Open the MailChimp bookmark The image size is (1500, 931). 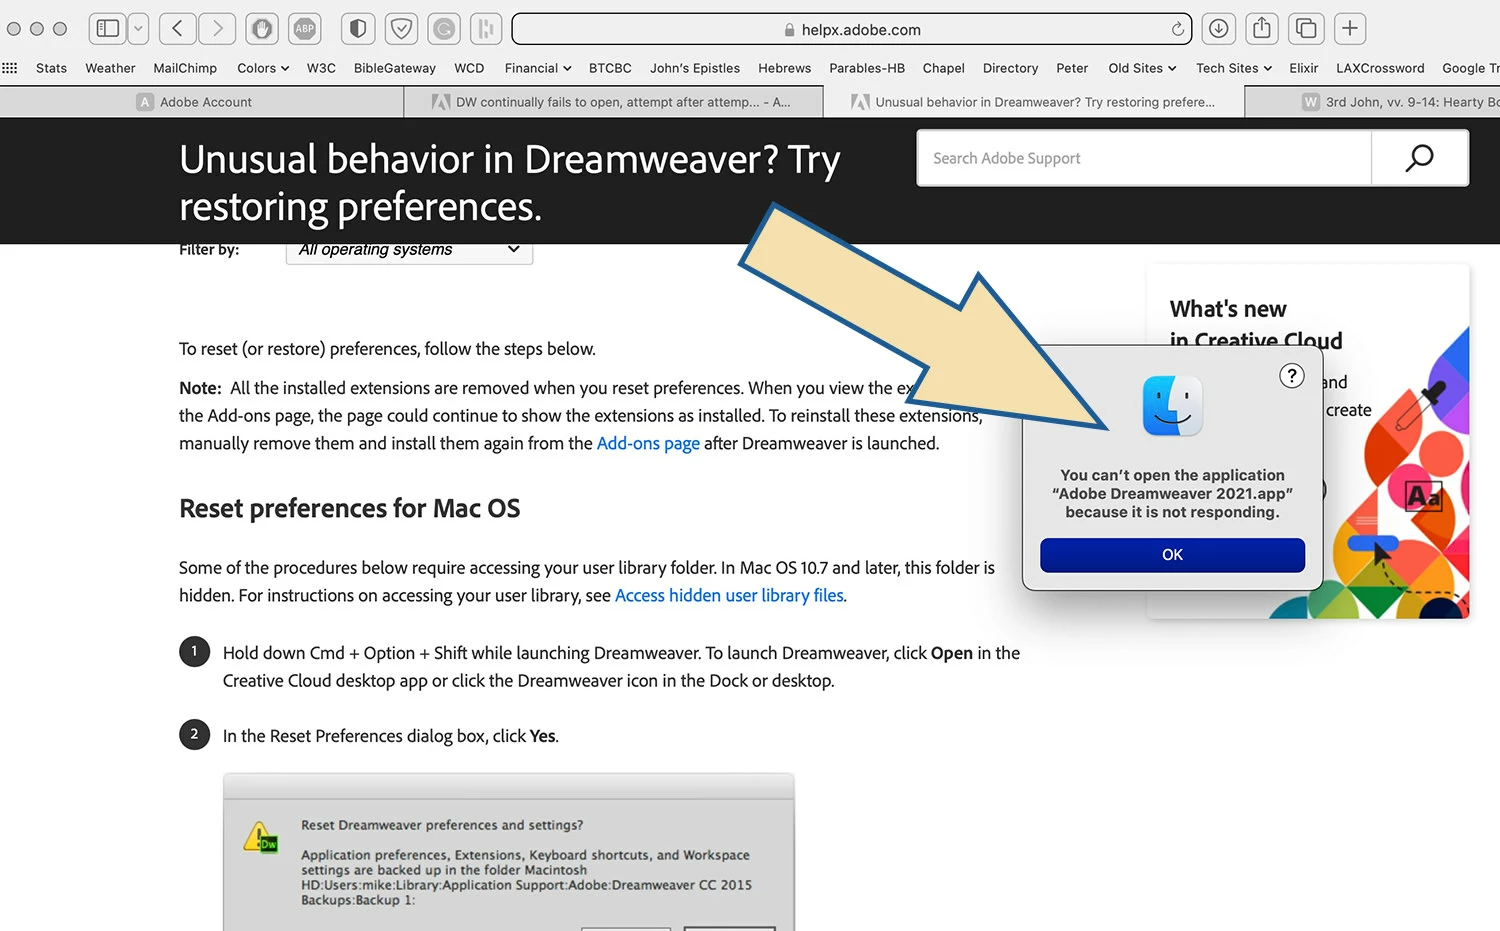pos(185,68)
